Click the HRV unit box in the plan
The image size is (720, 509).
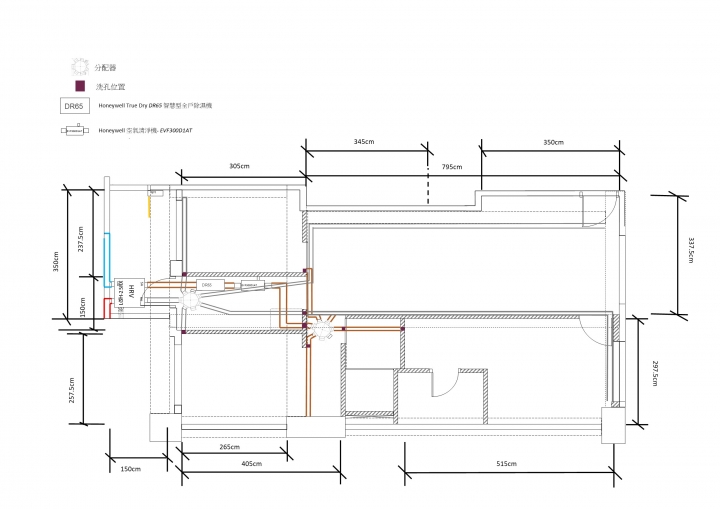pyautogui.click(x=129, y=293)
